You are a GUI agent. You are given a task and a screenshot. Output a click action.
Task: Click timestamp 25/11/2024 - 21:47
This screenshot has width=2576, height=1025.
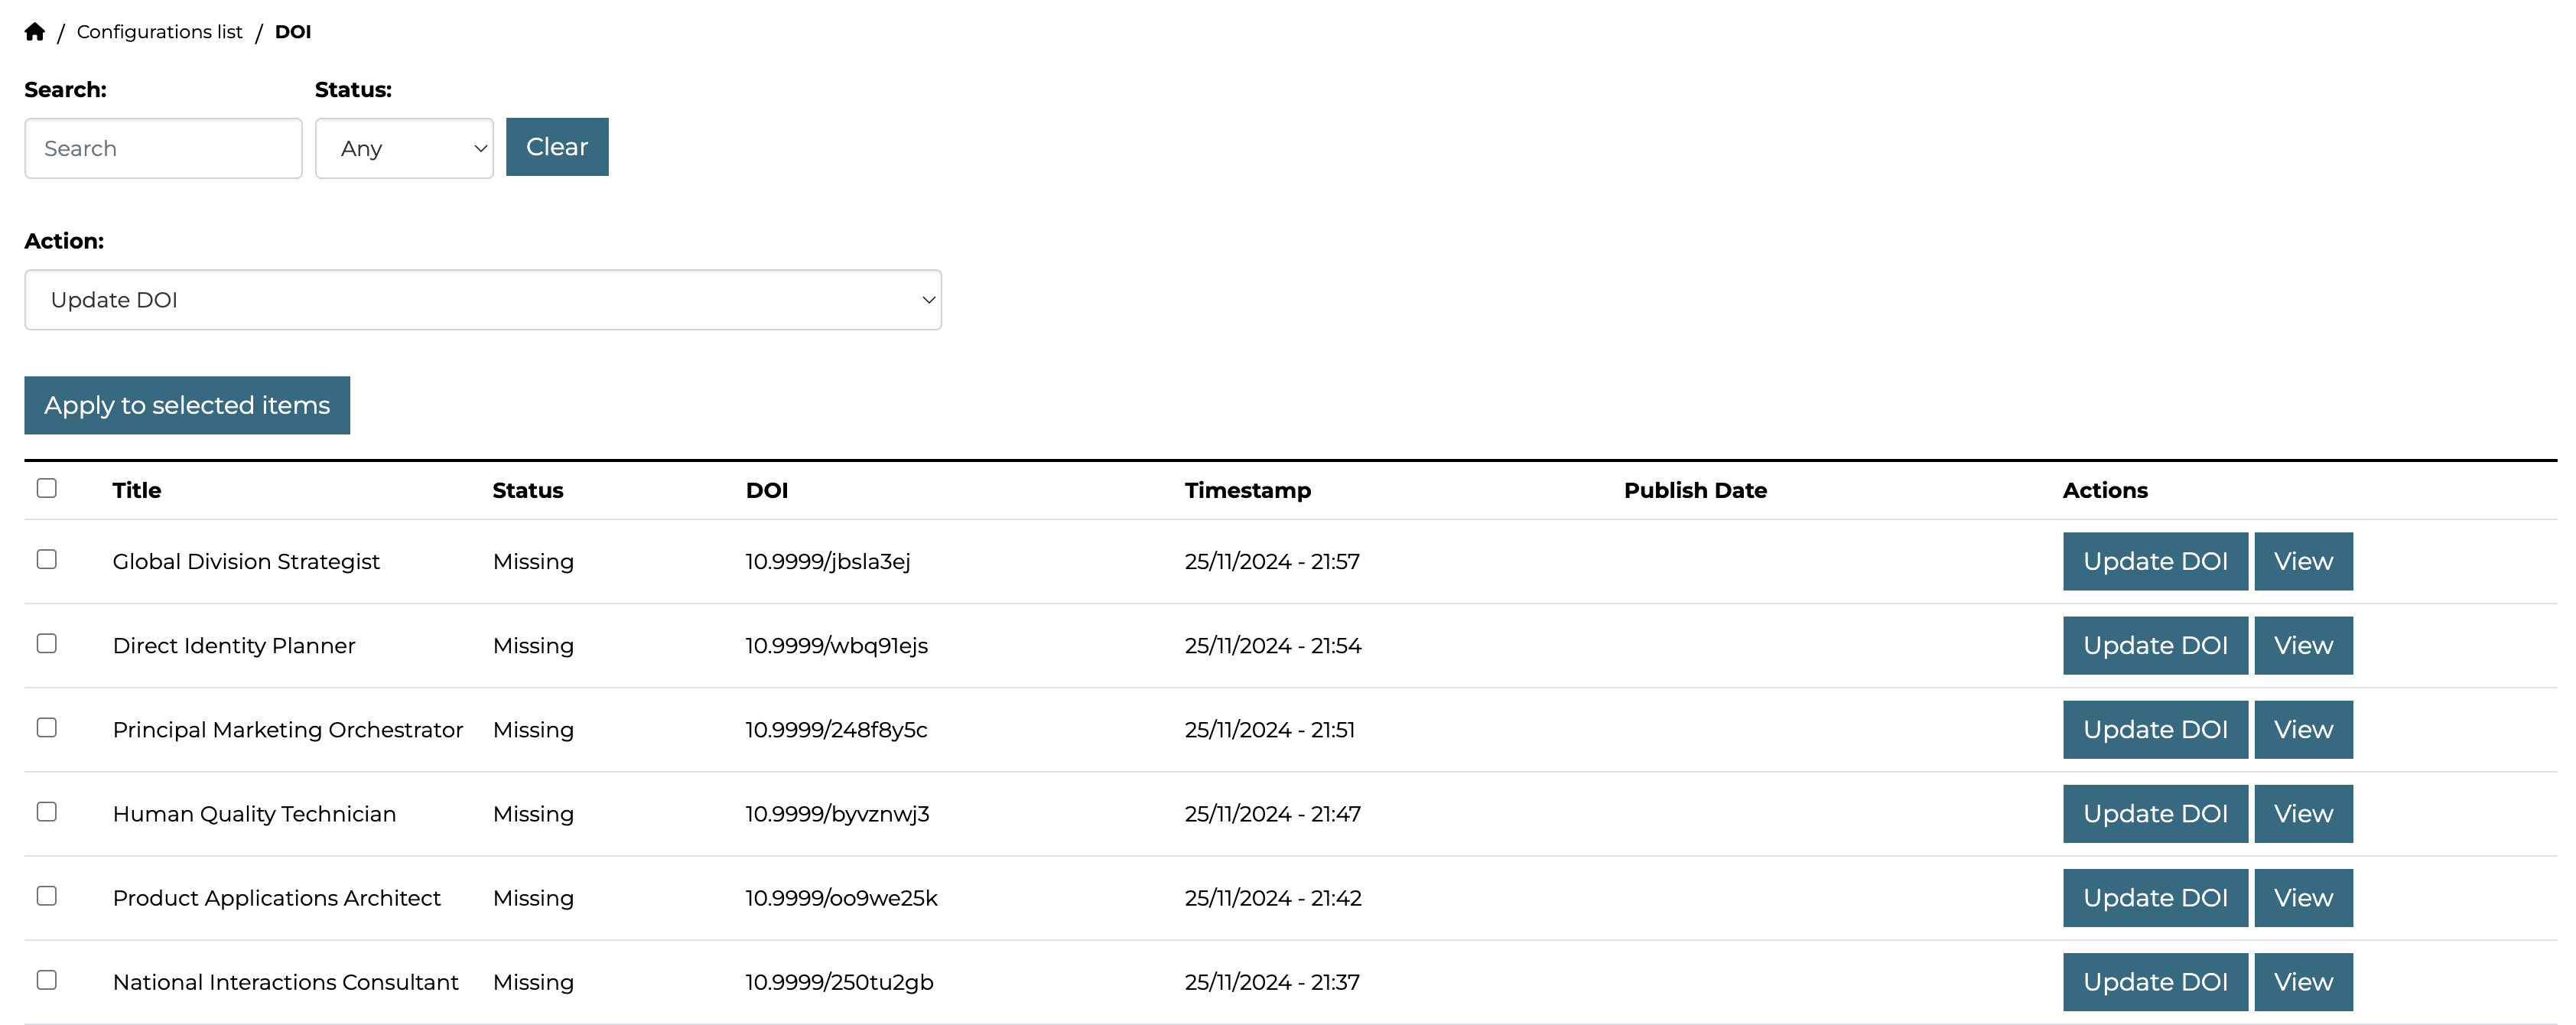[1273, 813]
